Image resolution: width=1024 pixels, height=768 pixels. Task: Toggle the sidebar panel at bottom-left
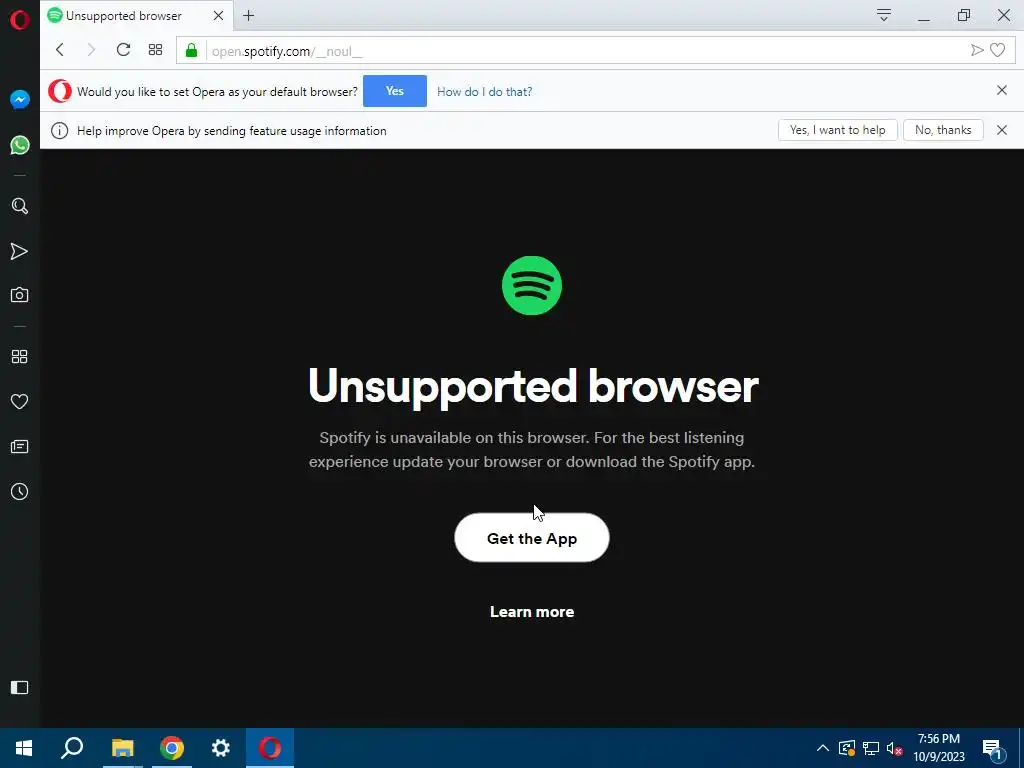[x=20, y=687]
